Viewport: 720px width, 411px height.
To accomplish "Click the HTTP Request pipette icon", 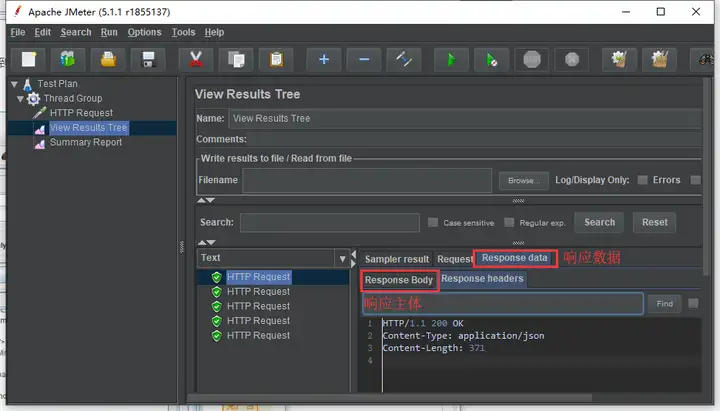I will click(x=39, y=113).
